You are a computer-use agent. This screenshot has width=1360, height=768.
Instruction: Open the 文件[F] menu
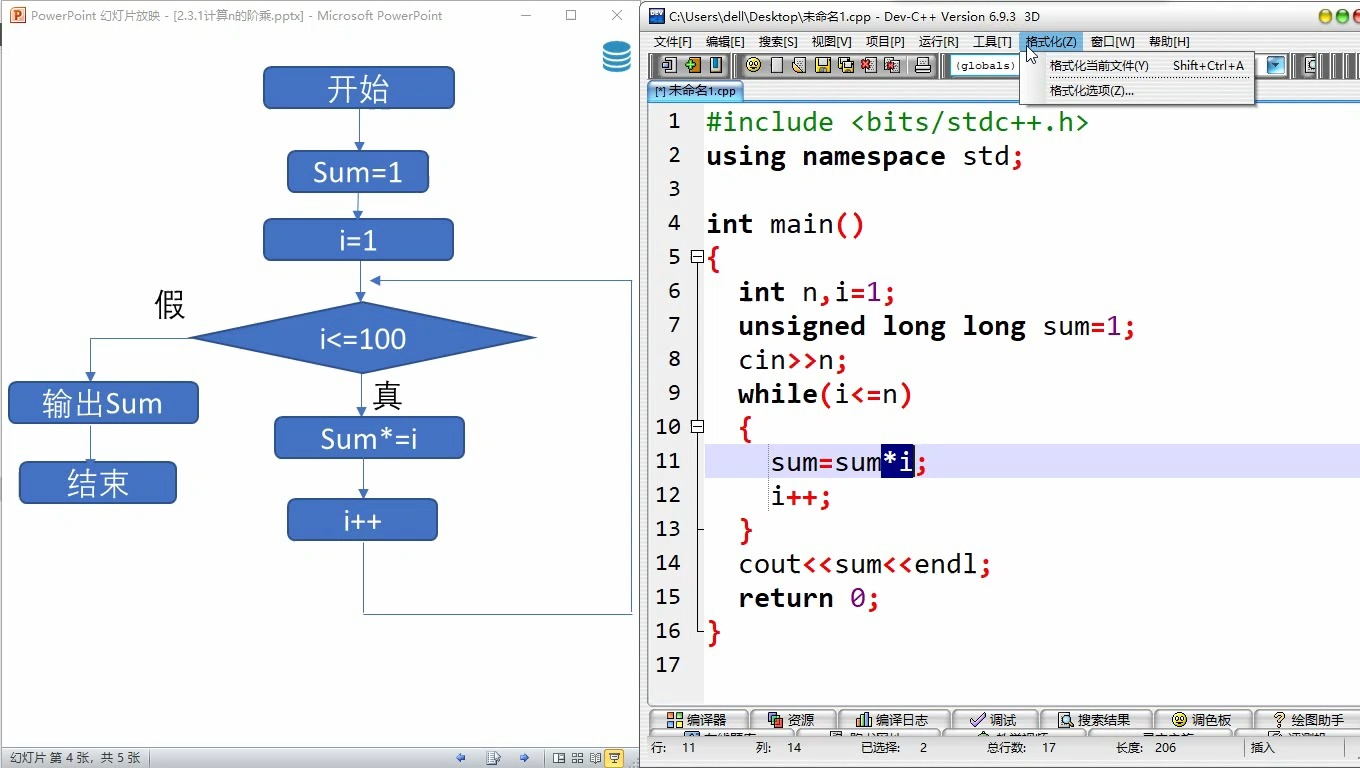click(x=673, y=42)
